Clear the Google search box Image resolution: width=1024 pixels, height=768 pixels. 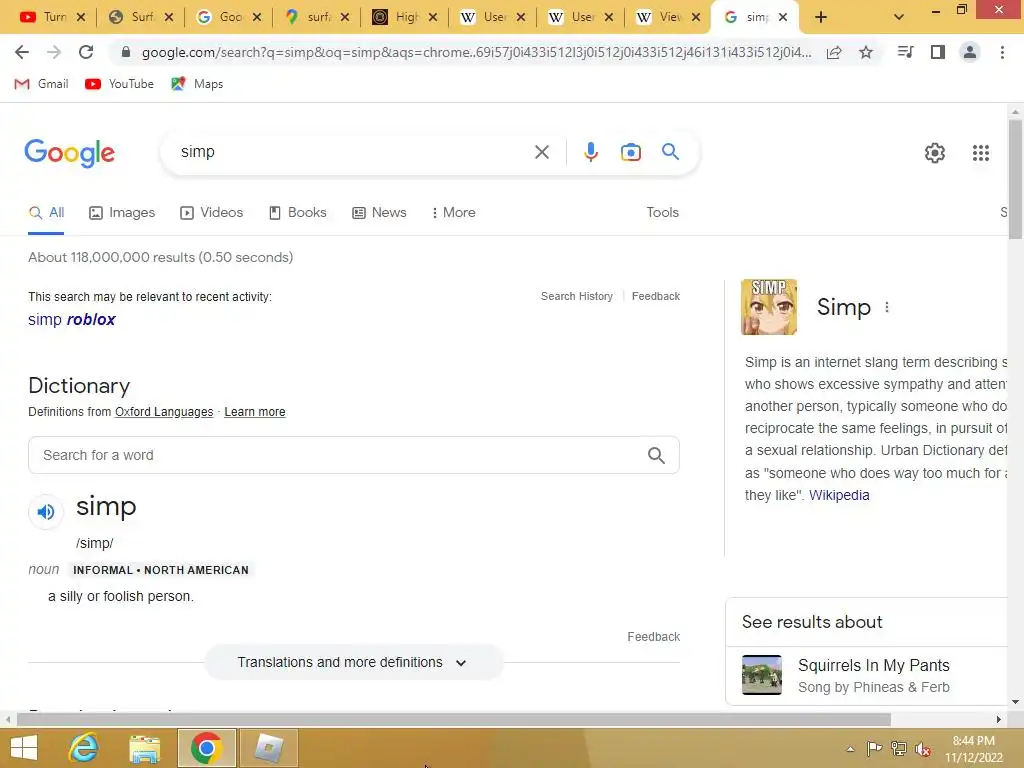[541, 152]
